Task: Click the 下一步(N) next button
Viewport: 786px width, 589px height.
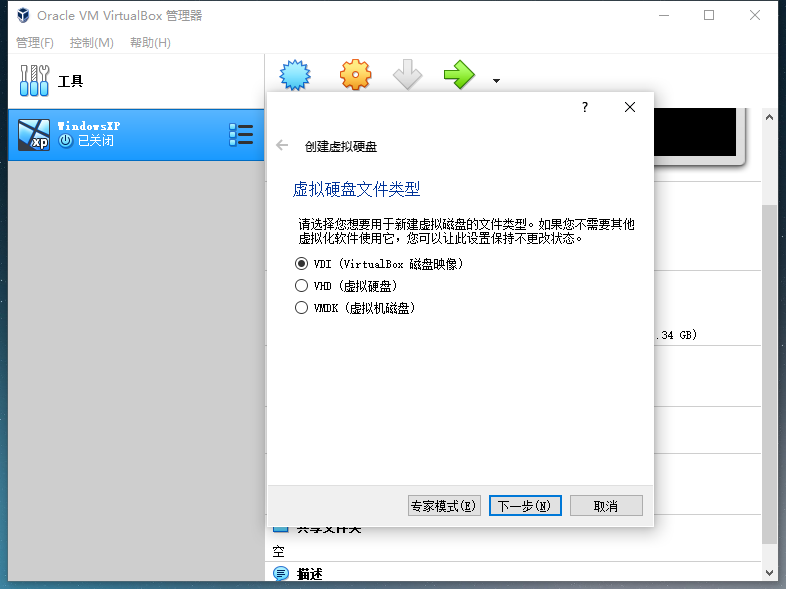Action: pos(525,506)
